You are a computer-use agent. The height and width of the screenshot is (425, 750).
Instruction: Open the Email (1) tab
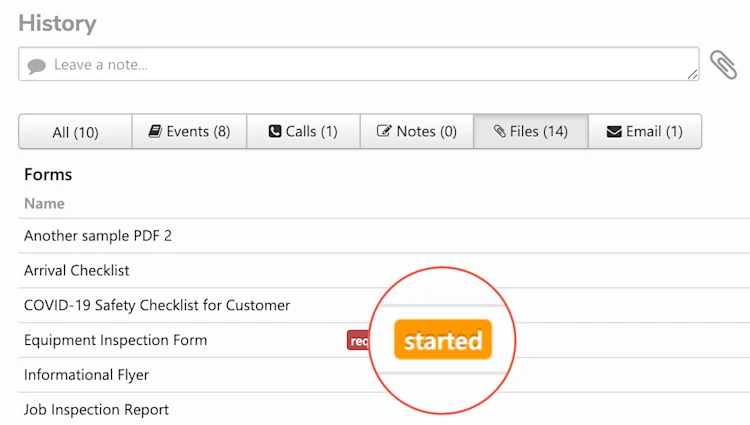click(645, 131)
